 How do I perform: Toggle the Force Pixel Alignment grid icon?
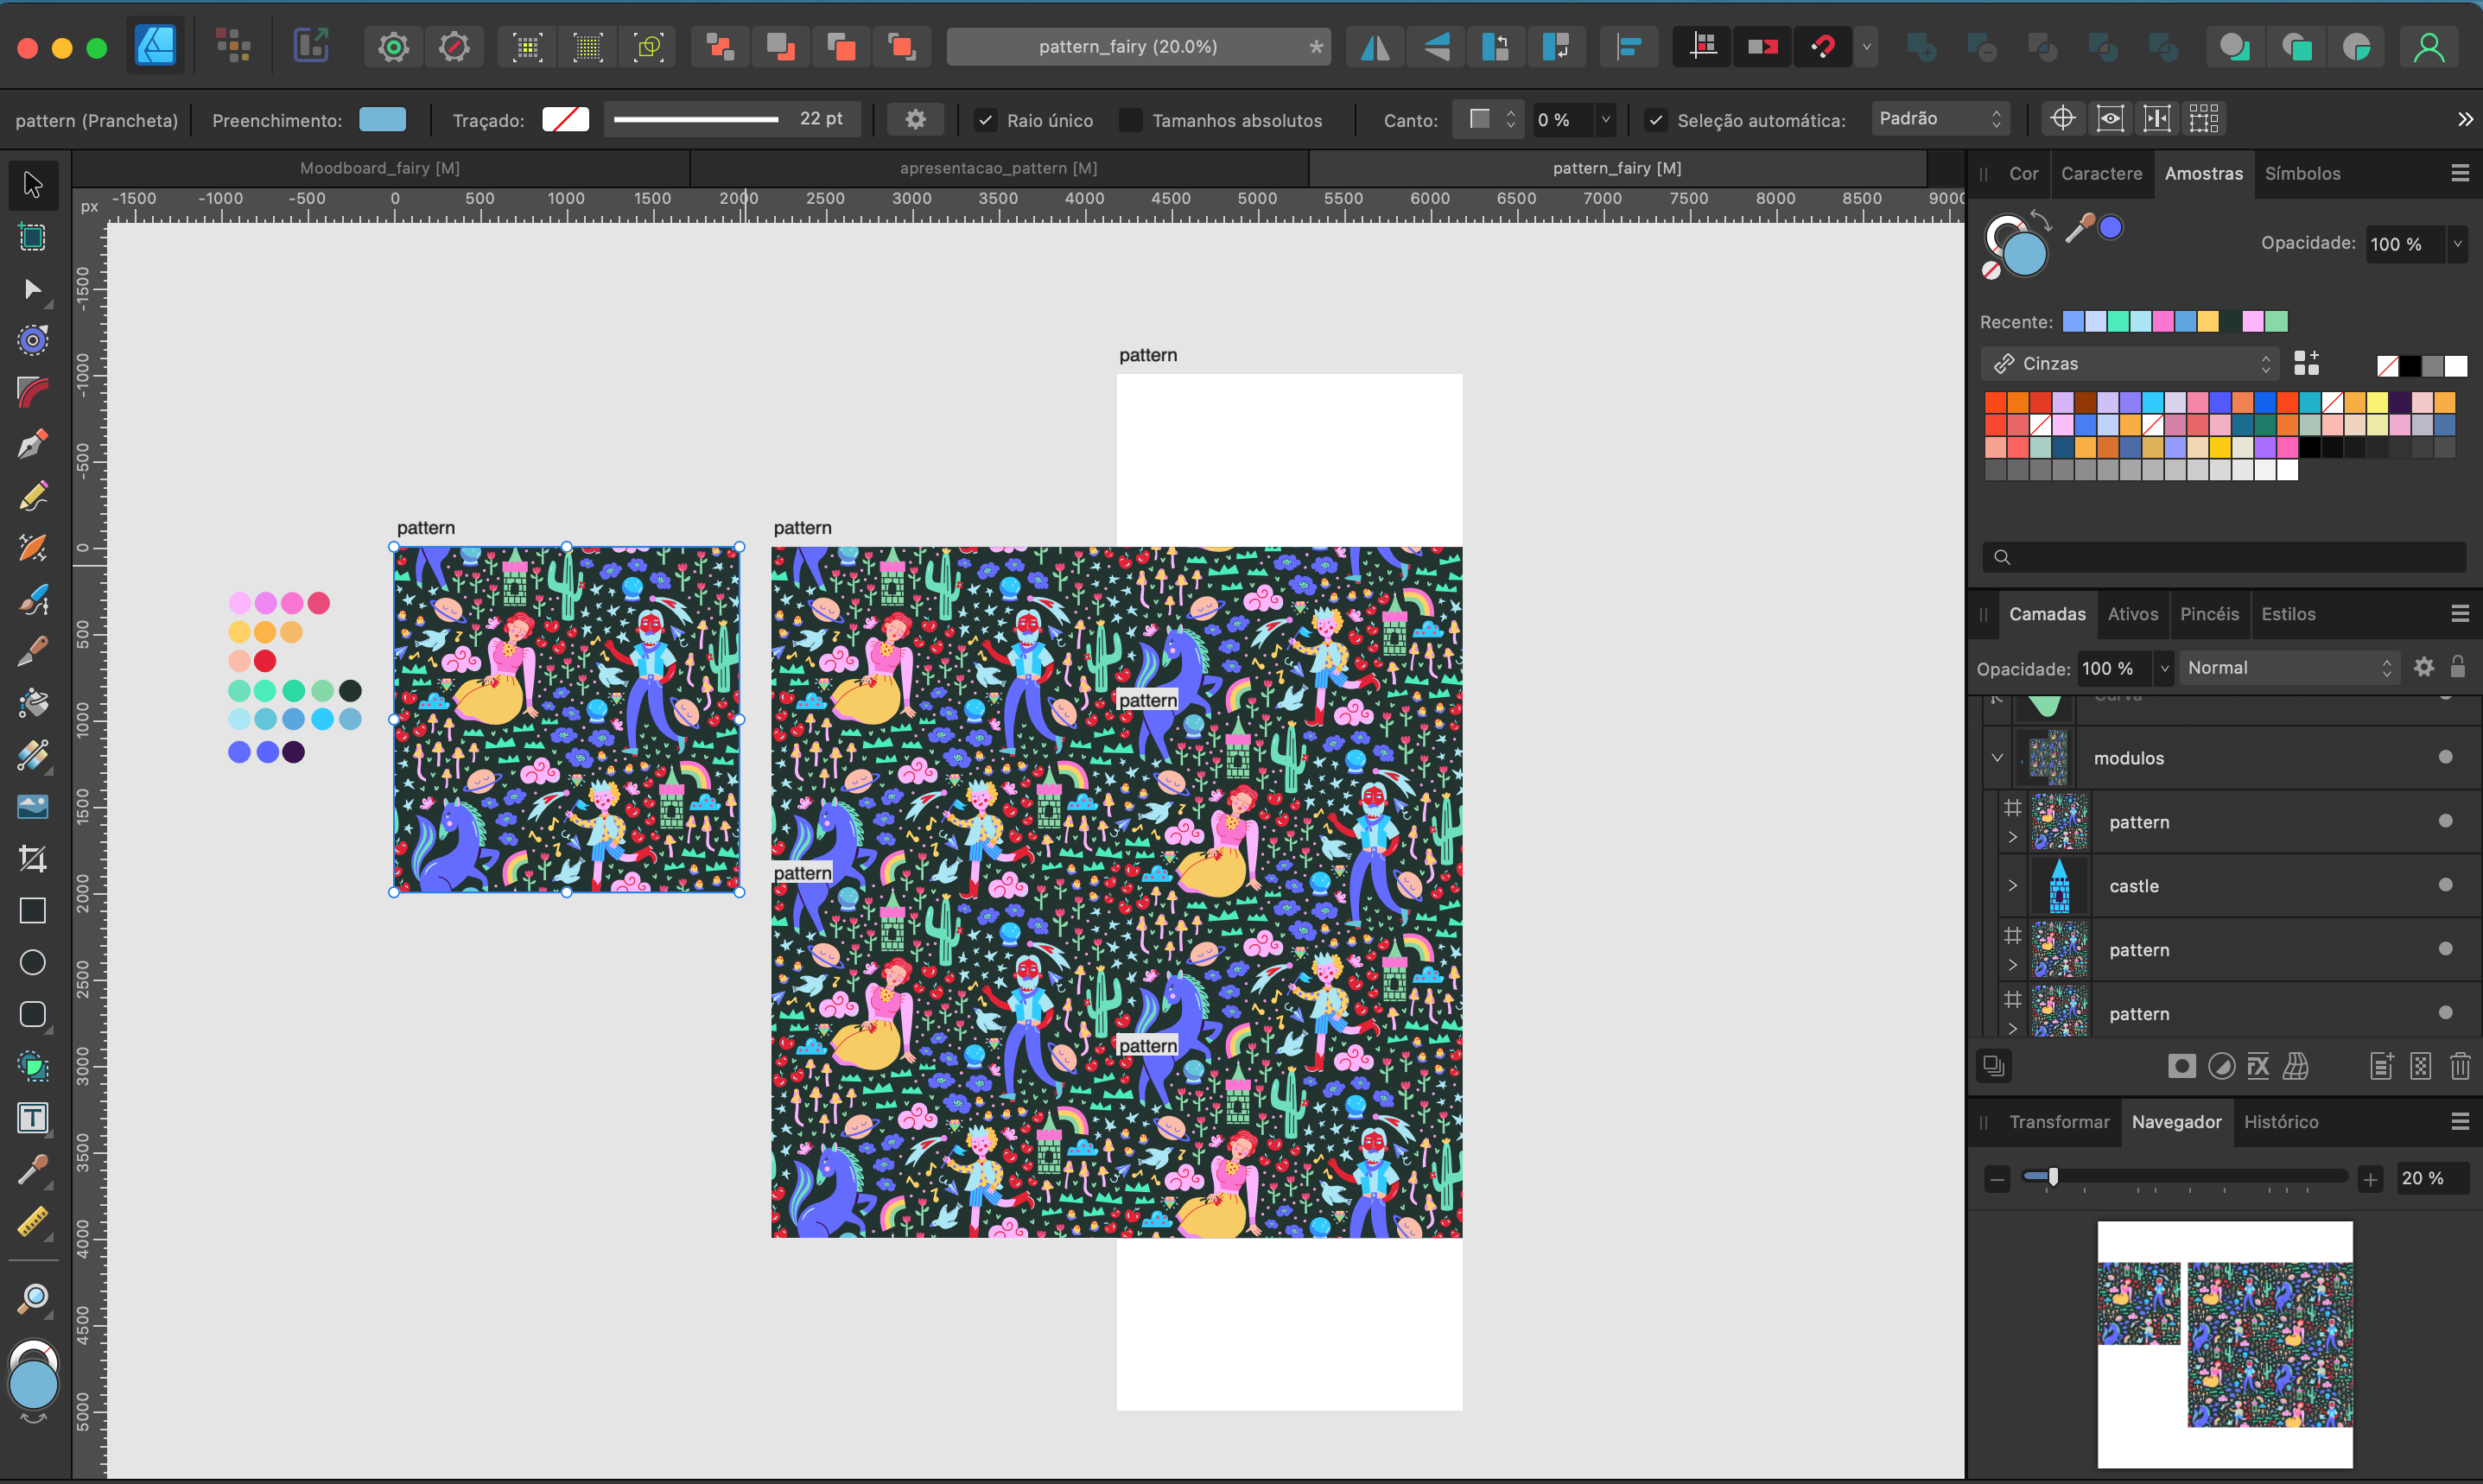[x=1703, y=46]
